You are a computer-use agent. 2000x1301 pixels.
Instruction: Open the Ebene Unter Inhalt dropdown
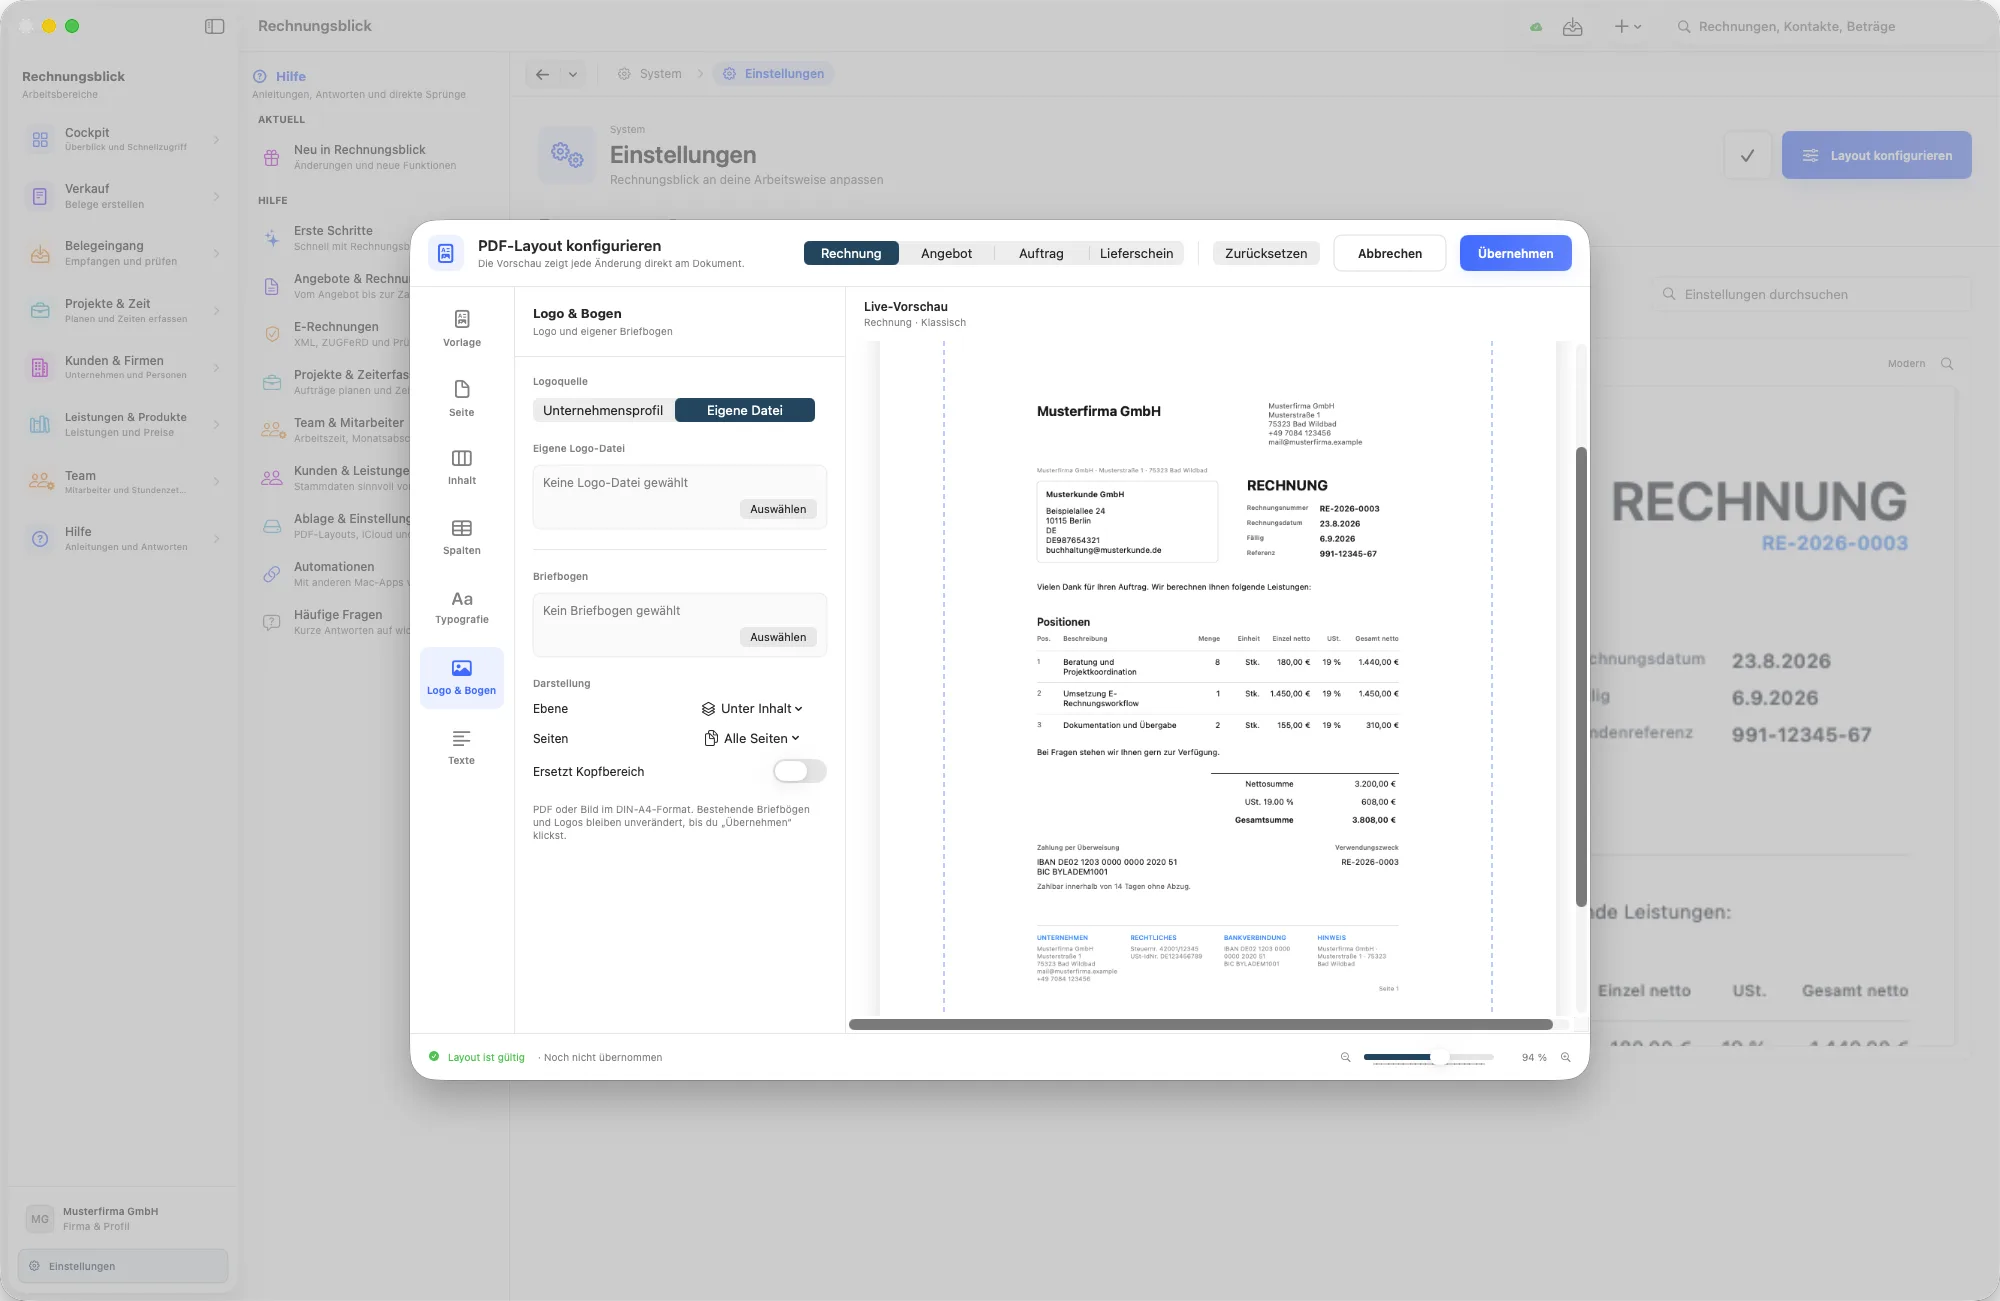(x=752, y=709)
